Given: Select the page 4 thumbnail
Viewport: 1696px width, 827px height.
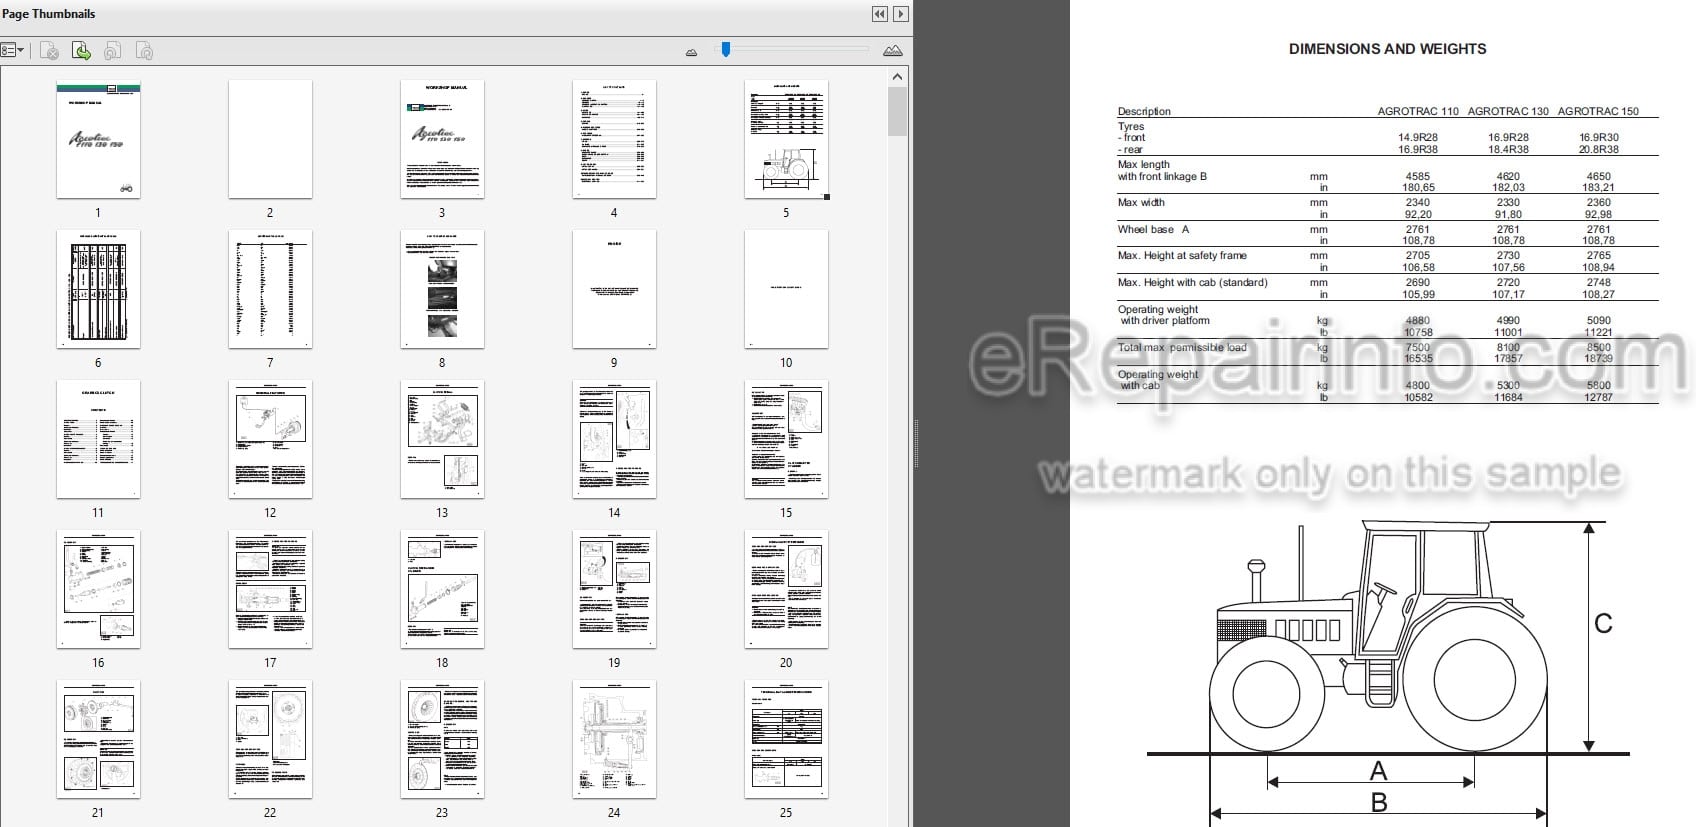Looking at the screenshot, I should pyautogui.click(x=614, y=139).
